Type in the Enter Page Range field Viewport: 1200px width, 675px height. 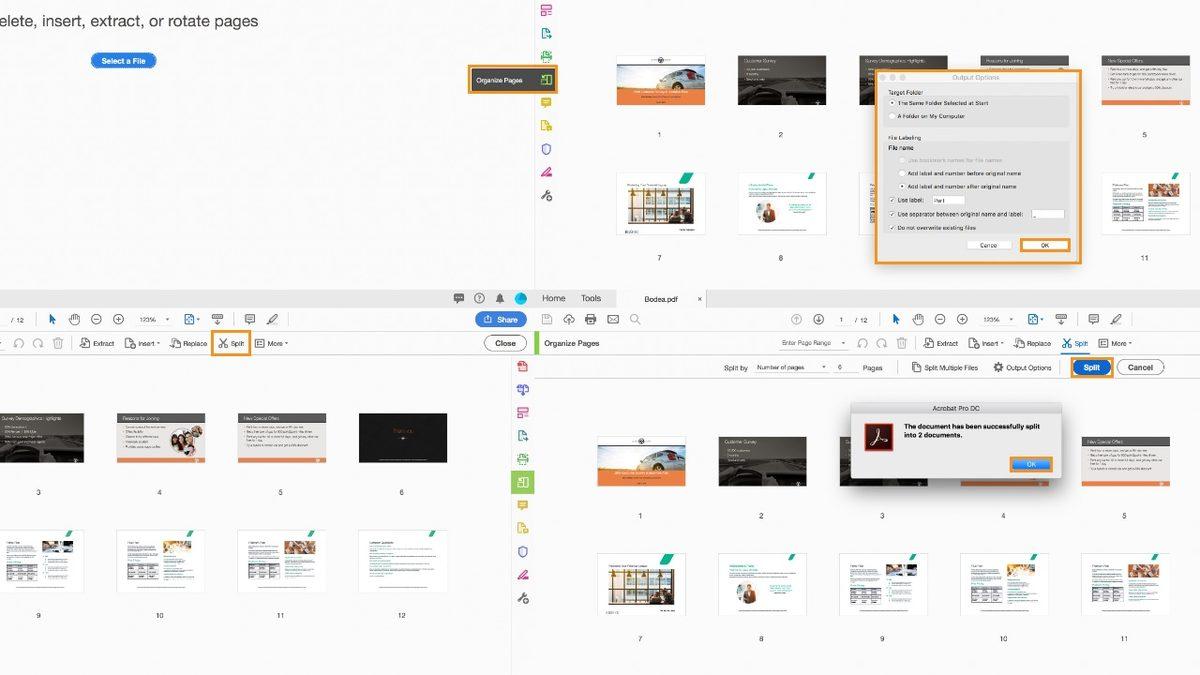[807, 342]
